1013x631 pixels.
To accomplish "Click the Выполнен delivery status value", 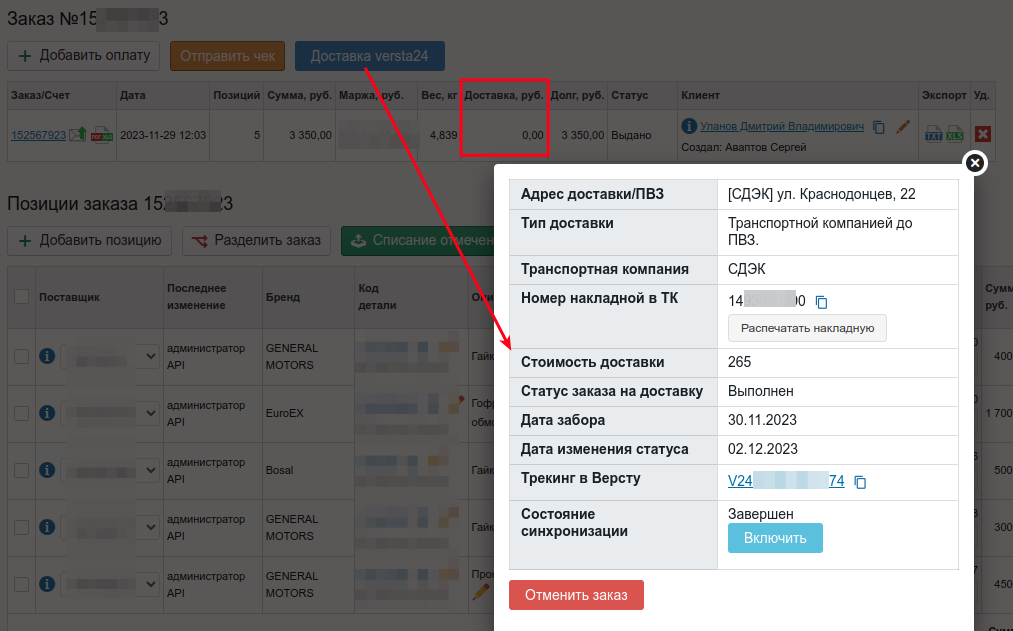I will pyautogui.click(x=761, y=391).
